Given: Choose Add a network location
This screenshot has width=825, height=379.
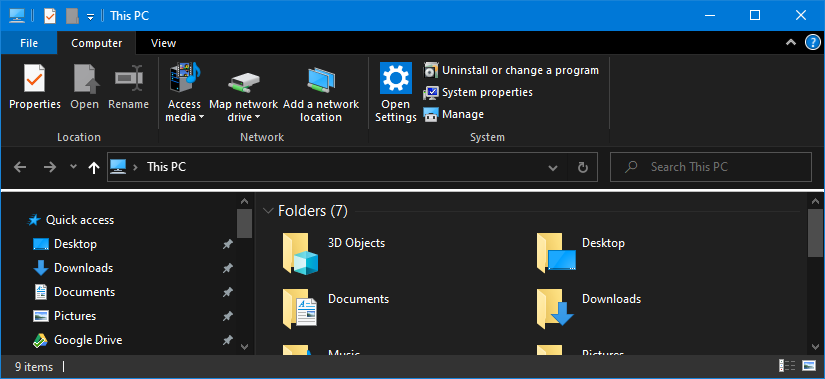Looking at the screenshot, I should click(321, 94).
